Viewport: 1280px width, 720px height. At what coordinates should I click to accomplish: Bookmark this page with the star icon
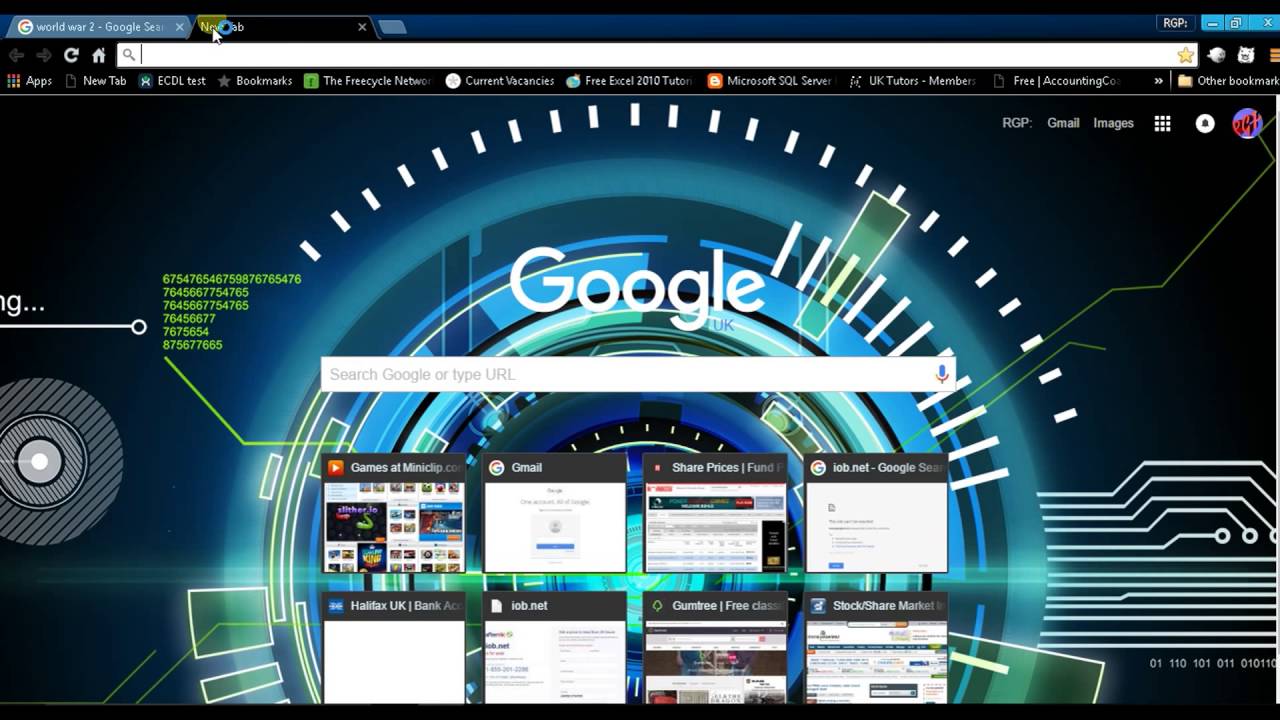tap(1186, 55)
